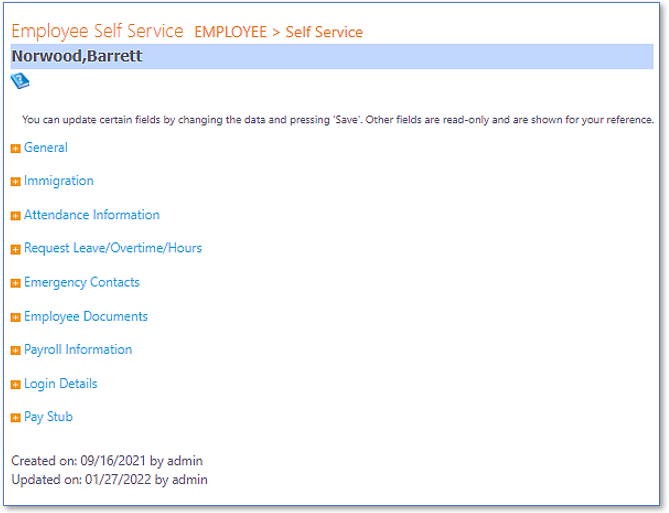Viewport: 669px width, 513px height.
Task: Open the blue help book icon
Action: 20,81
